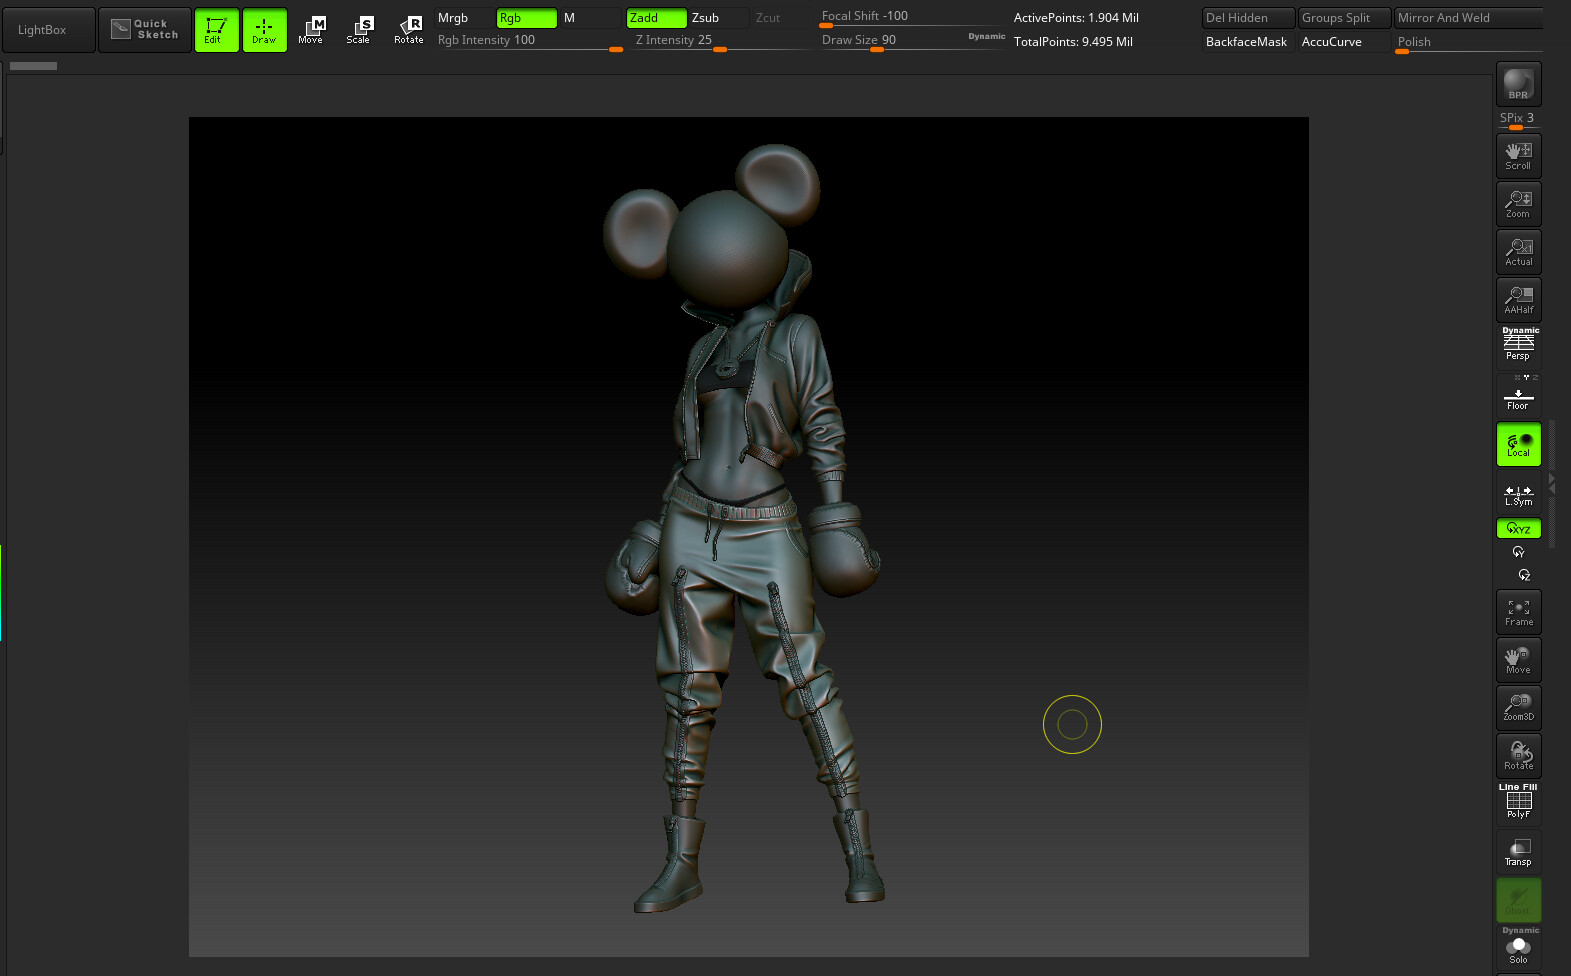The height and width of the screenshot is (976, 1571).
Task: Adjust the Draw Size slider
Action: pos(891,41)
